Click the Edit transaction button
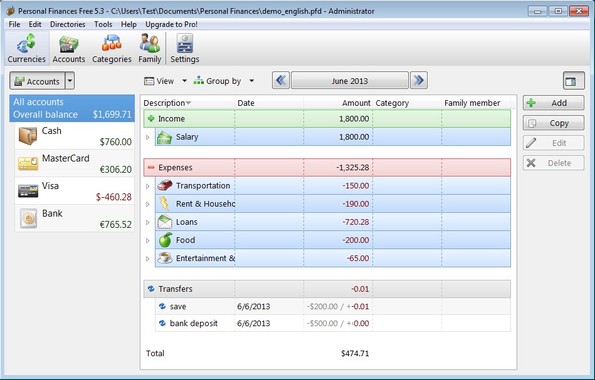 (554, 143)
